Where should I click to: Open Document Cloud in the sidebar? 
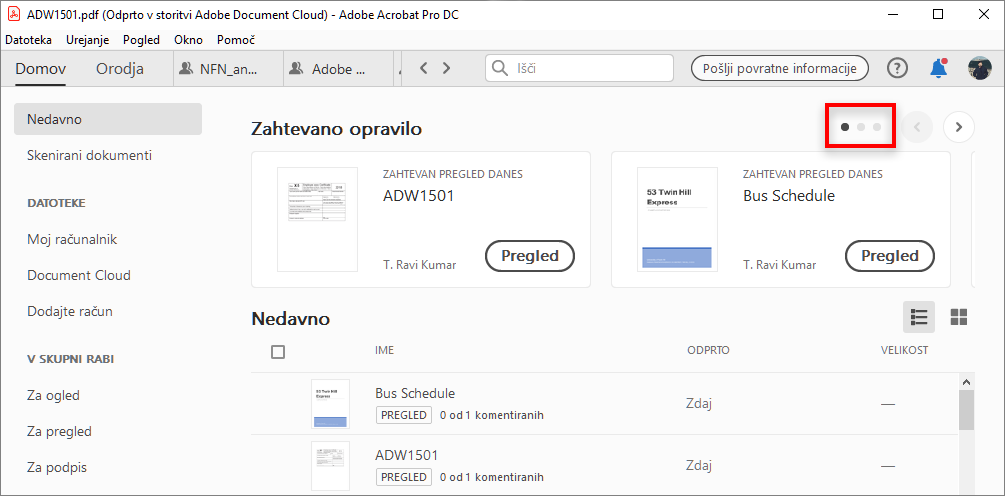[79, 275]
